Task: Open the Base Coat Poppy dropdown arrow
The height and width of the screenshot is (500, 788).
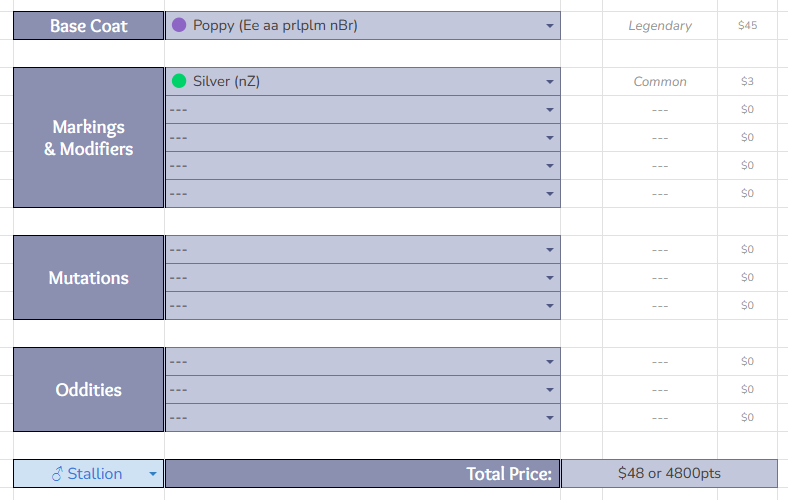Action: (x=550, y=26)
